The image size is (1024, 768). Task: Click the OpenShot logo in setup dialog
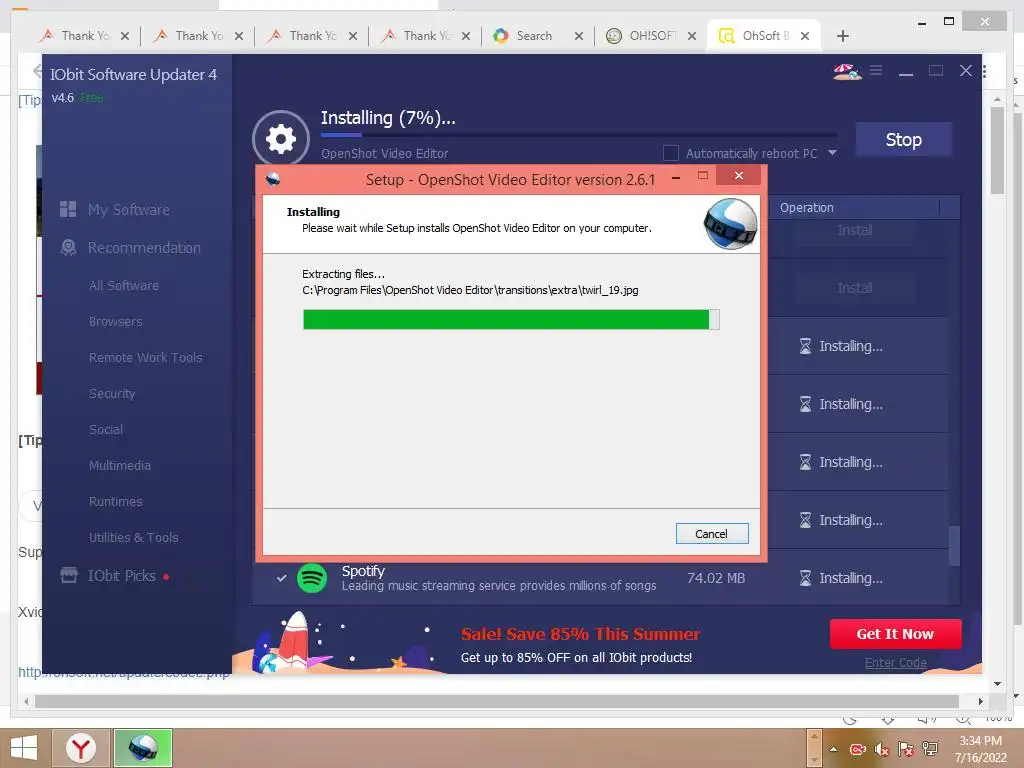tap(730, 223)
